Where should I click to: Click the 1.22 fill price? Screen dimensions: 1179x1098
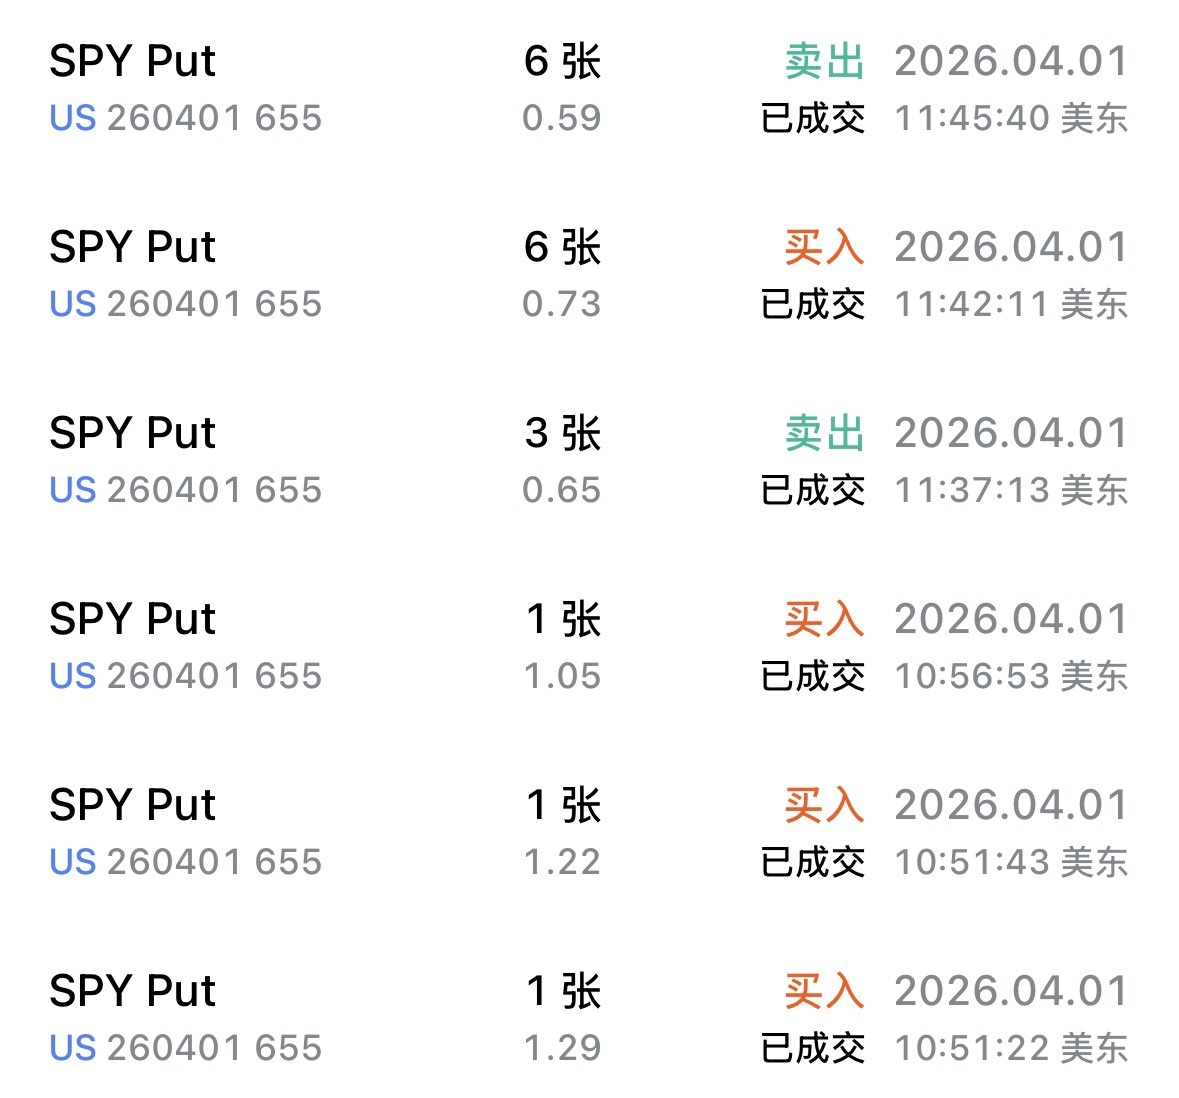(x=562, y=862)
